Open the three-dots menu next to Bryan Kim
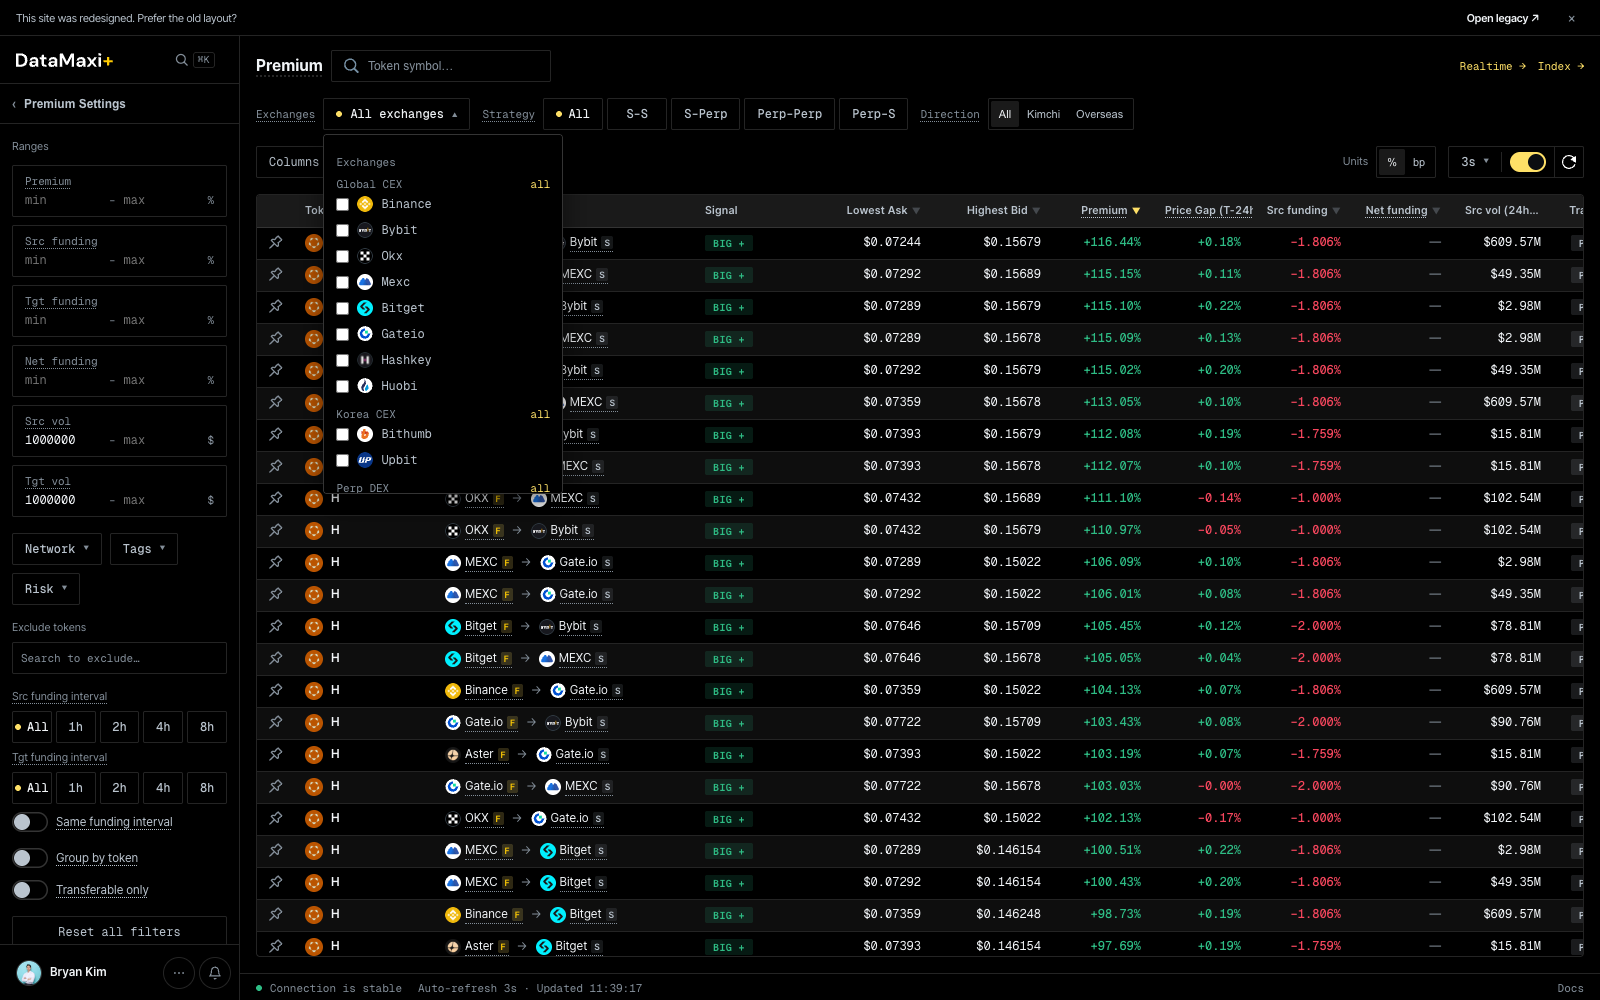 pyautogui.click(x=179, y=972)
